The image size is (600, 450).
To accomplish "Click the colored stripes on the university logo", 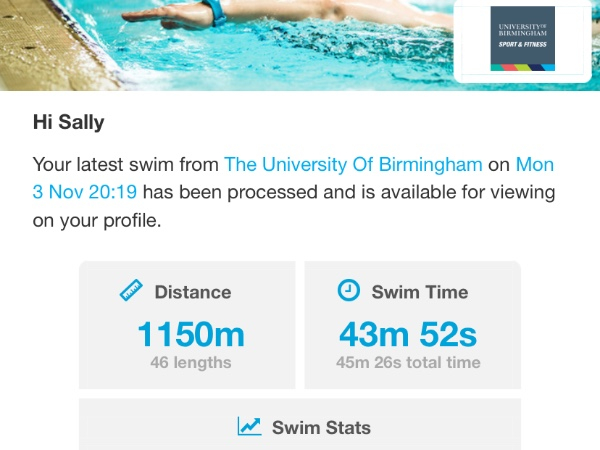I will click(522, 65).
